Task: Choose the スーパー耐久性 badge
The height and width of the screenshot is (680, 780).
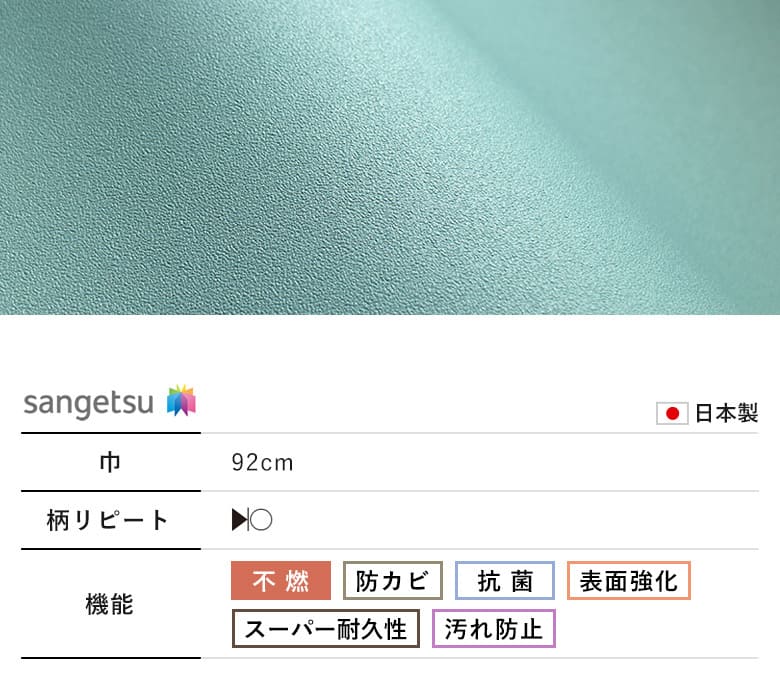Action: tap(326, 629)
